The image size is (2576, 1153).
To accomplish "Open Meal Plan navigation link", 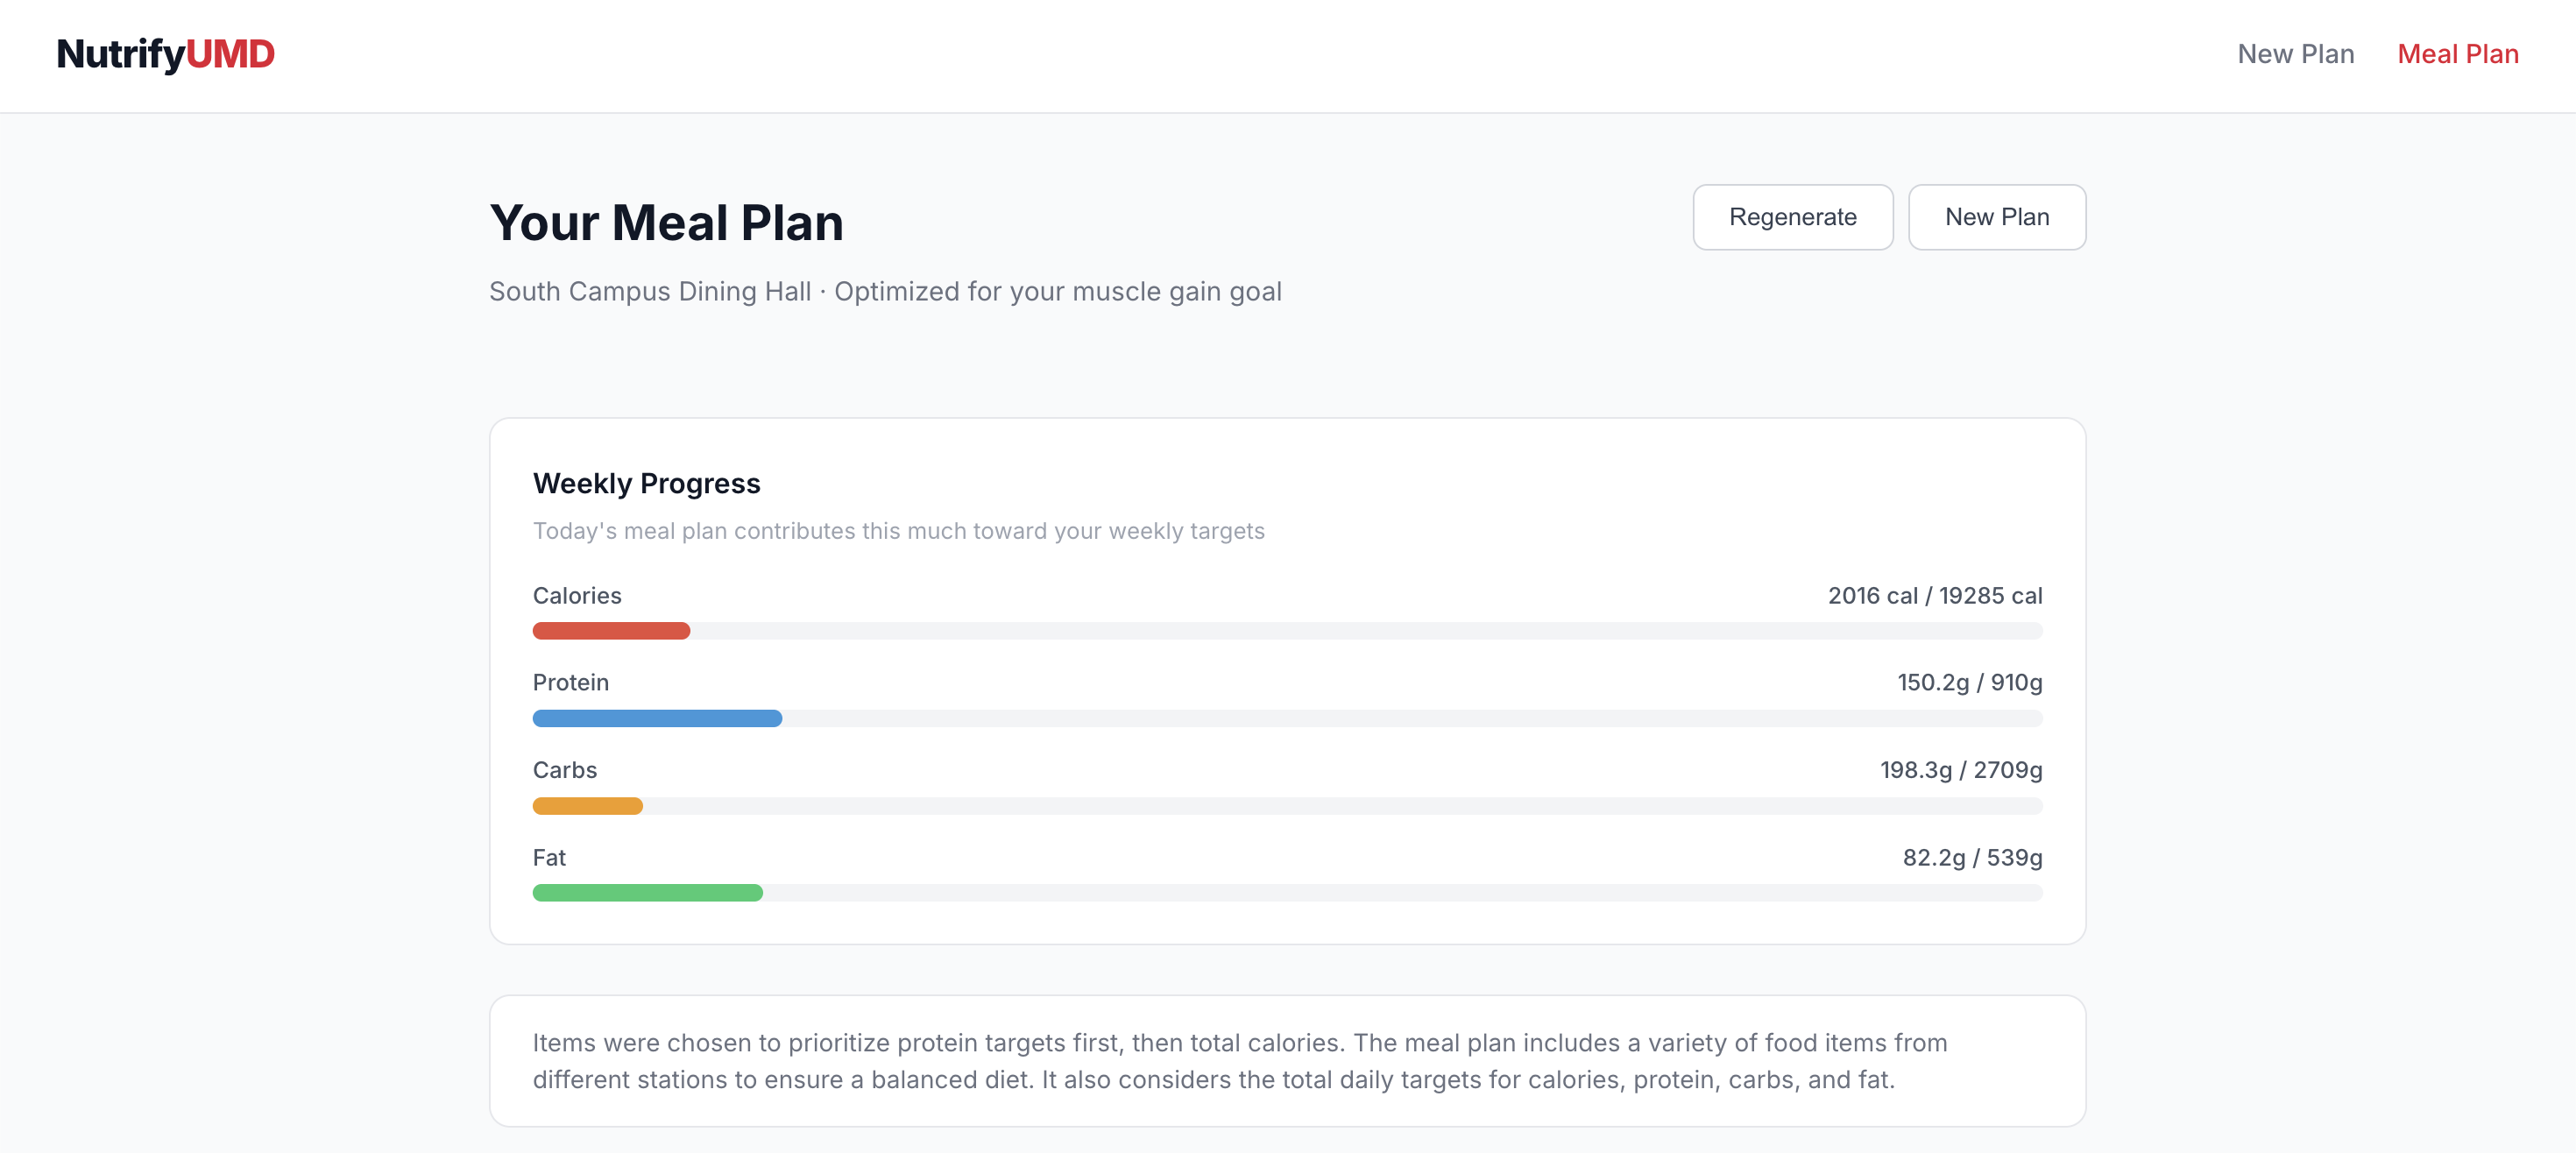I will click(2457, 54).
